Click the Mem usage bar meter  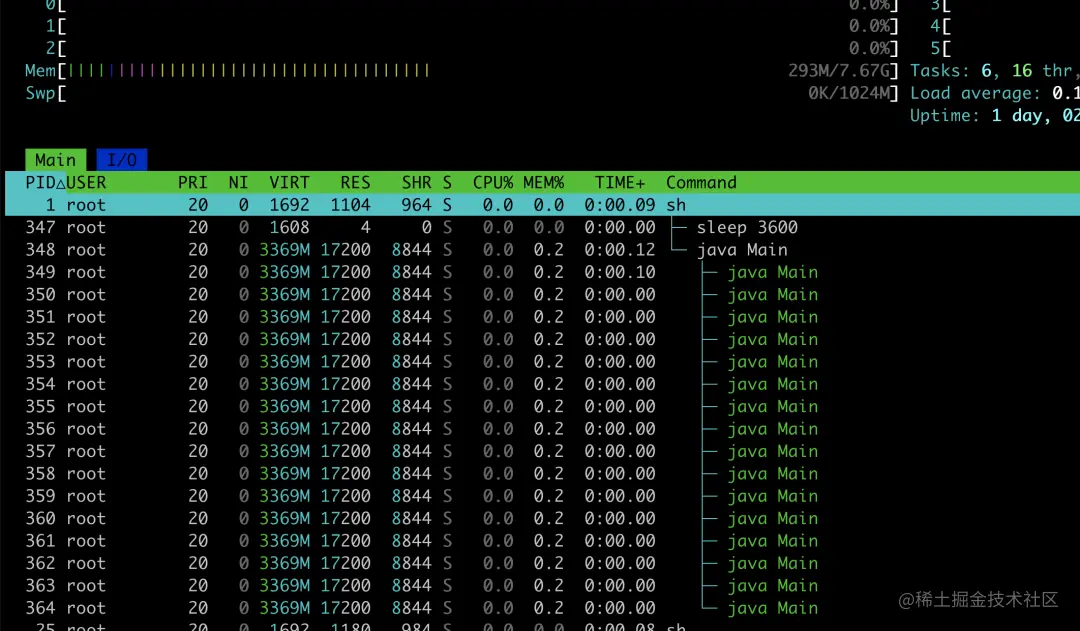point(461,70)
